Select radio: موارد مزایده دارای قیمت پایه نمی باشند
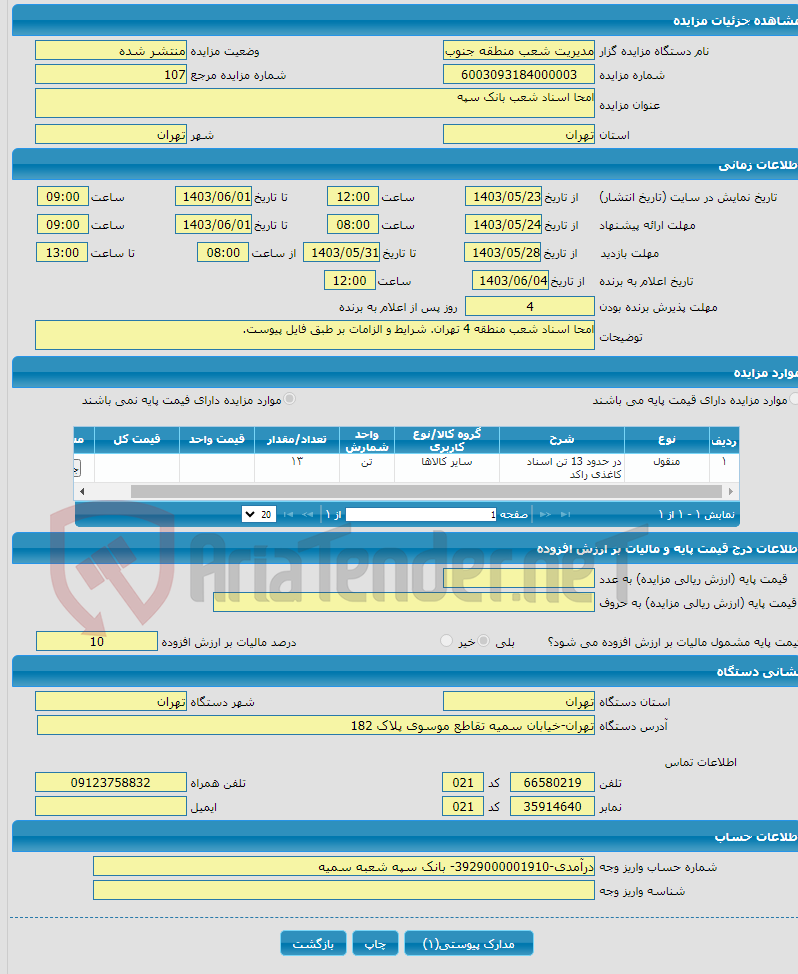 [x=289, y=399]
